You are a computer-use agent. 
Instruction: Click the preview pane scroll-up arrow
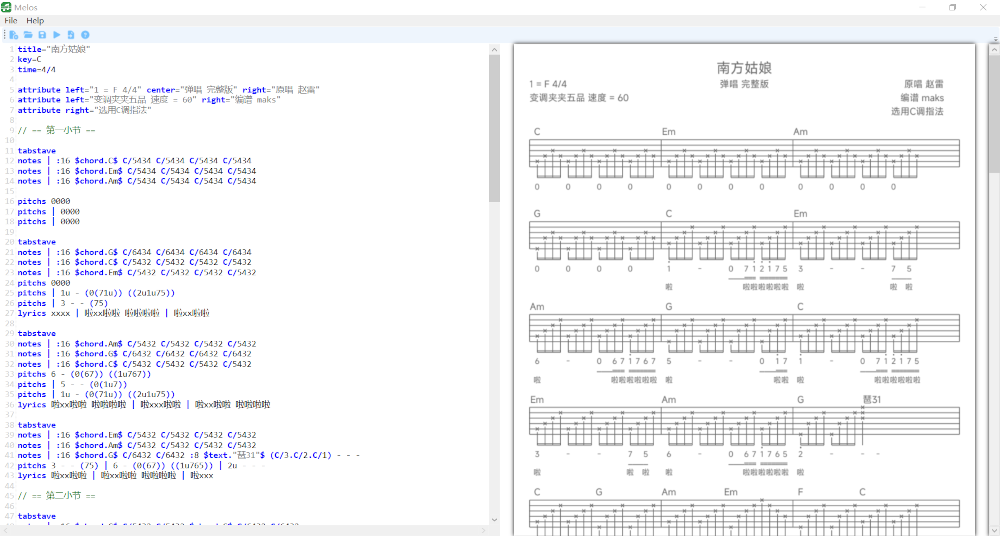click(994, 47)
